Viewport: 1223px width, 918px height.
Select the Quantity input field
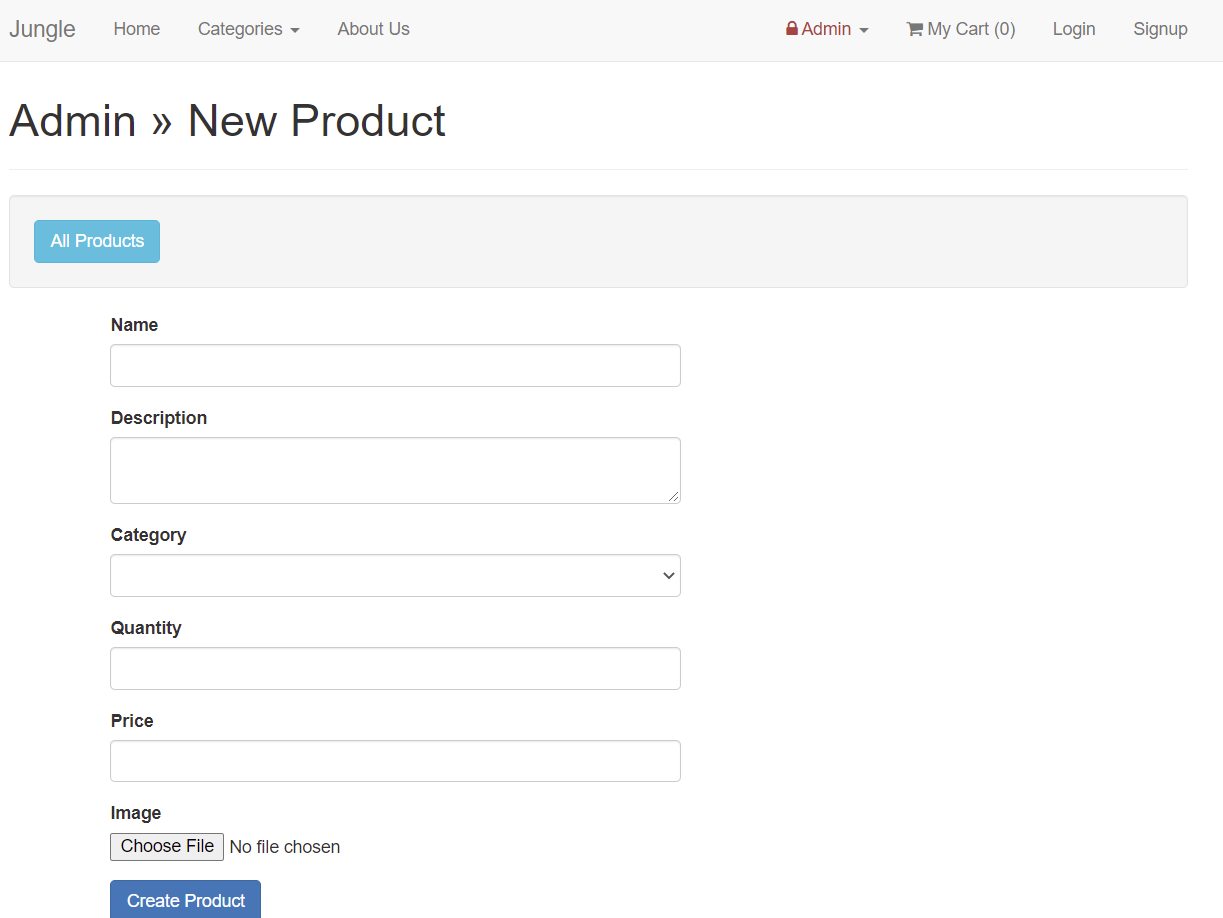click(395, 668)
